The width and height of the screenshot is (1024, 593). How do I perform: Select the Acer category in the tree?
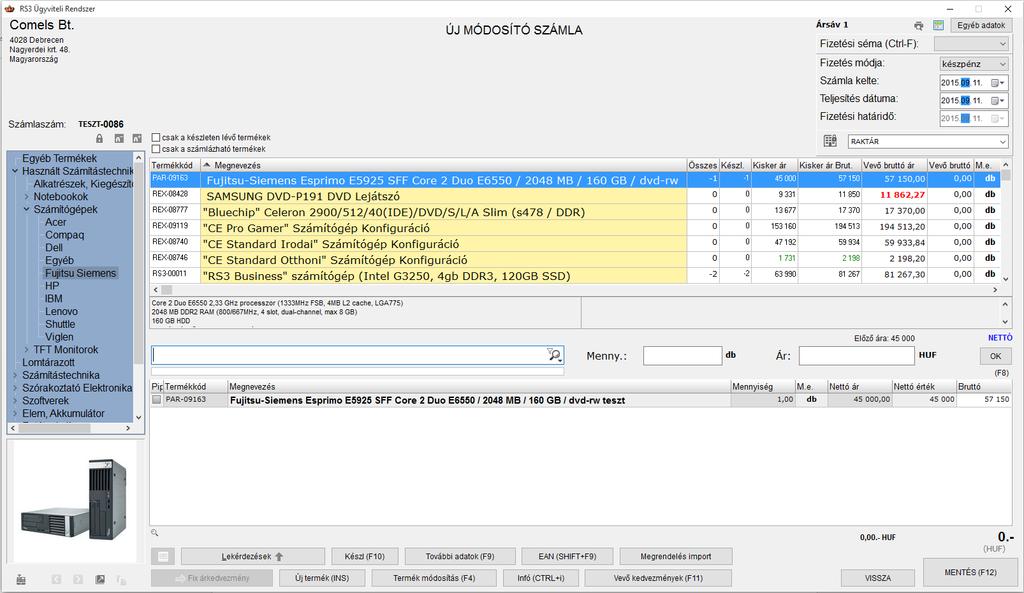point(56,222)
